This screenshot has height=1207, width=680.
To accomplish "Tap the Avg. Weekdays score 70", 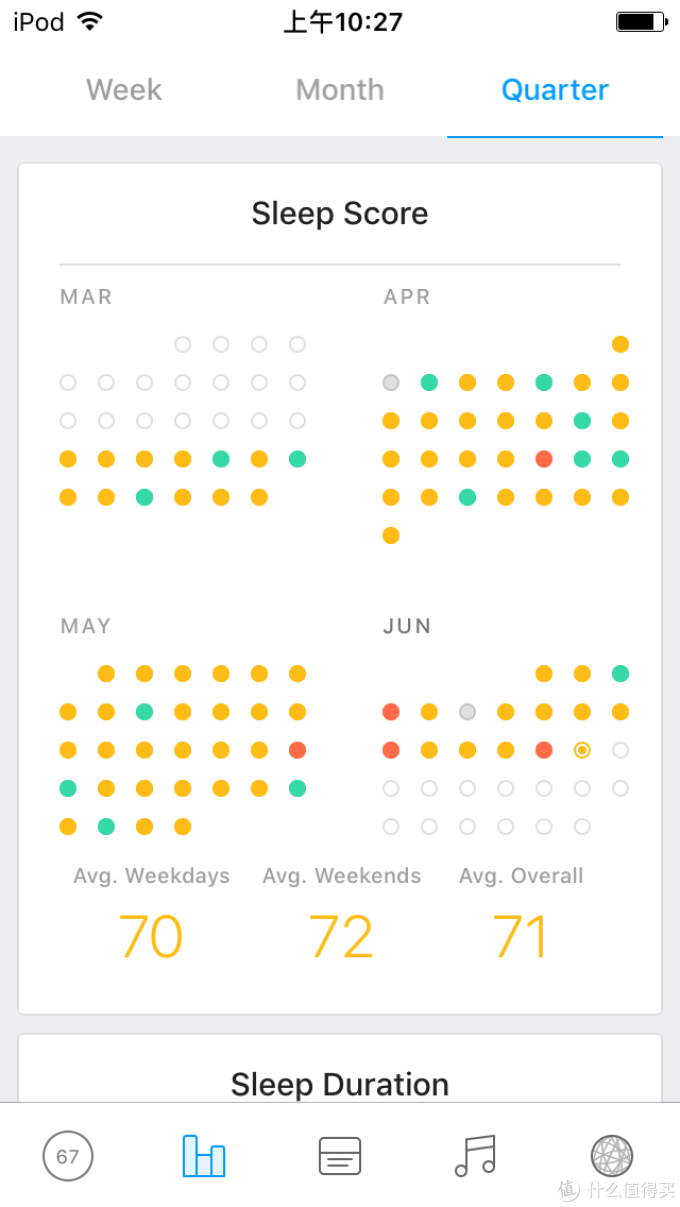I will [151, 937].
